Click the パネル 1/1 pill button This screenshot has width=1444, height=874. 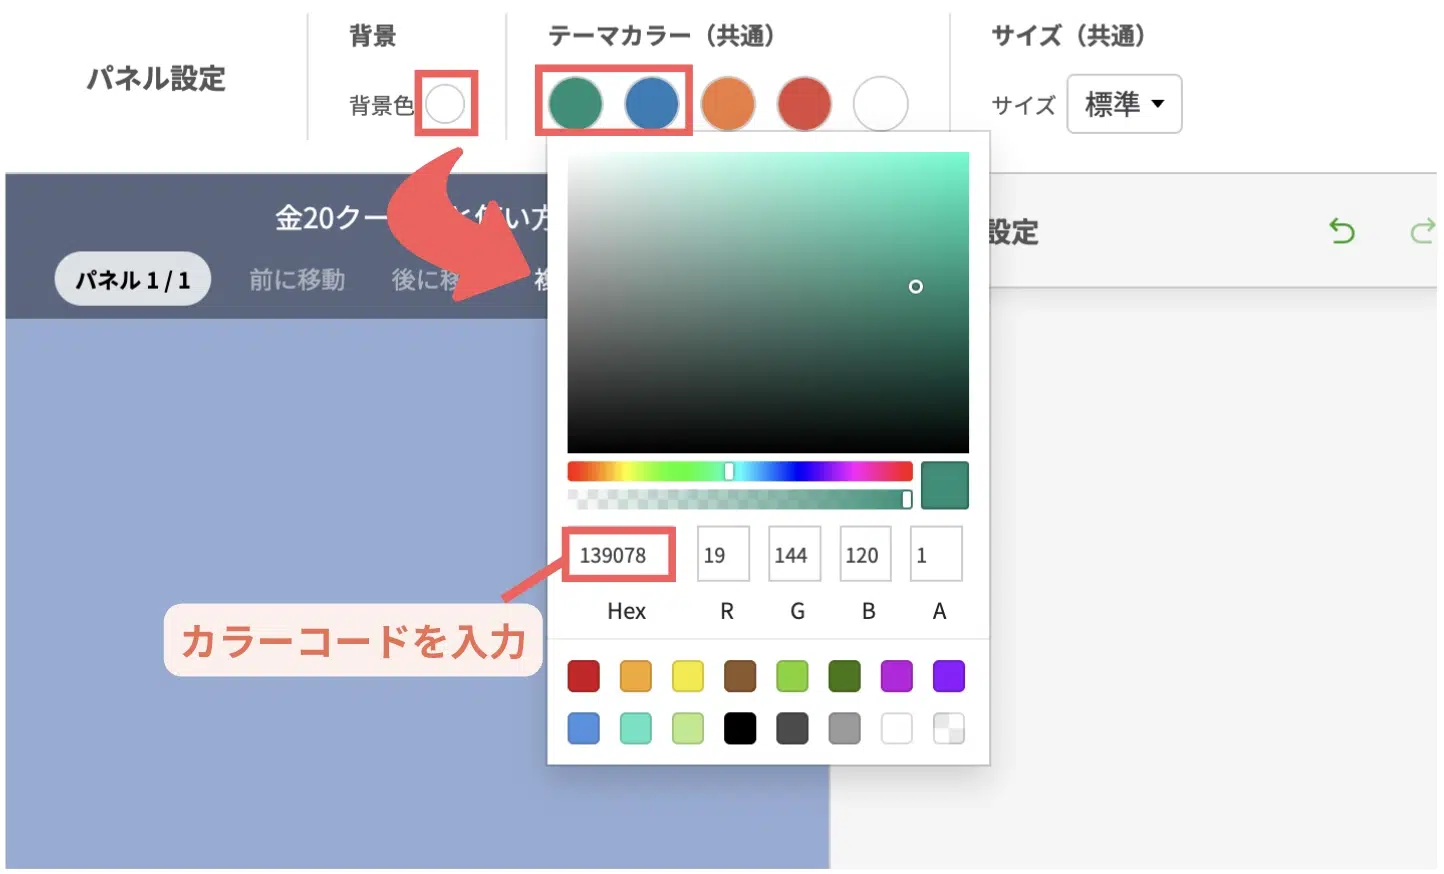[133, 279]
